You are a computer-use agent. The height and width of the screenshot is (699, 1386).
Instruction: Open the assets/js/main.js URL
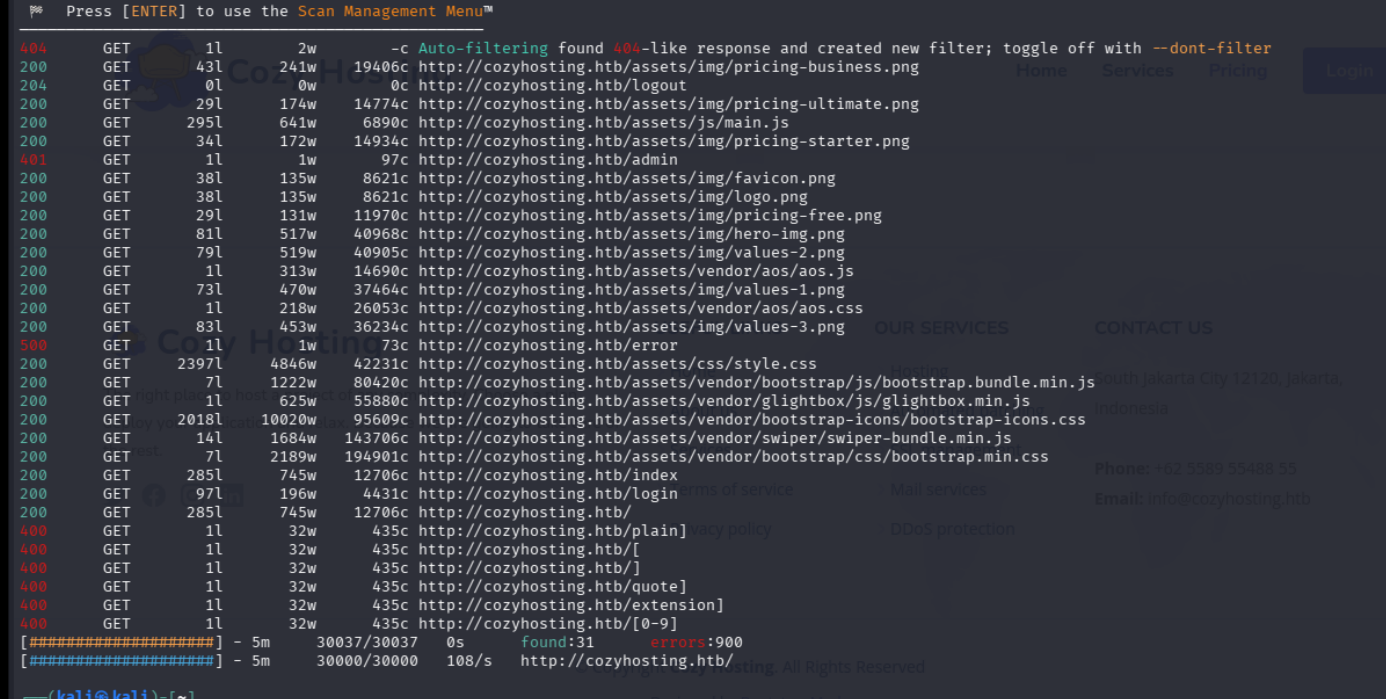pyautogui.click(x=603, y=123)
